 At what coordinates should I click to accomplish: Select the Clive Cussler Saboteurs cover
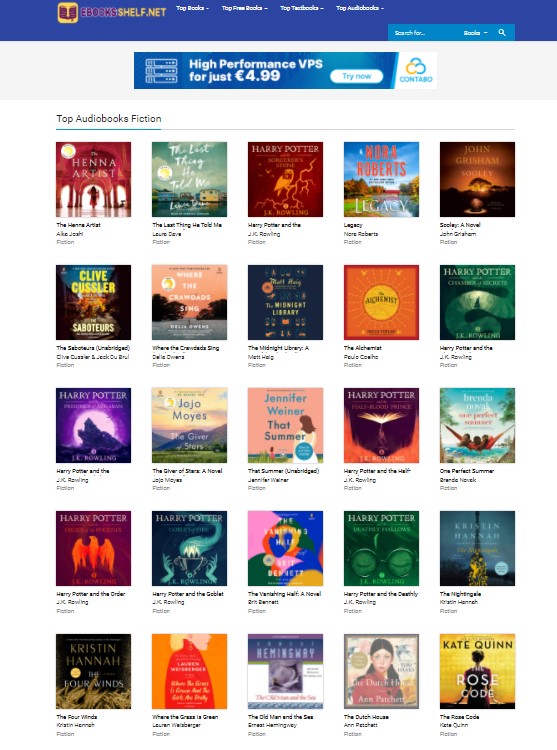(93, 302)
